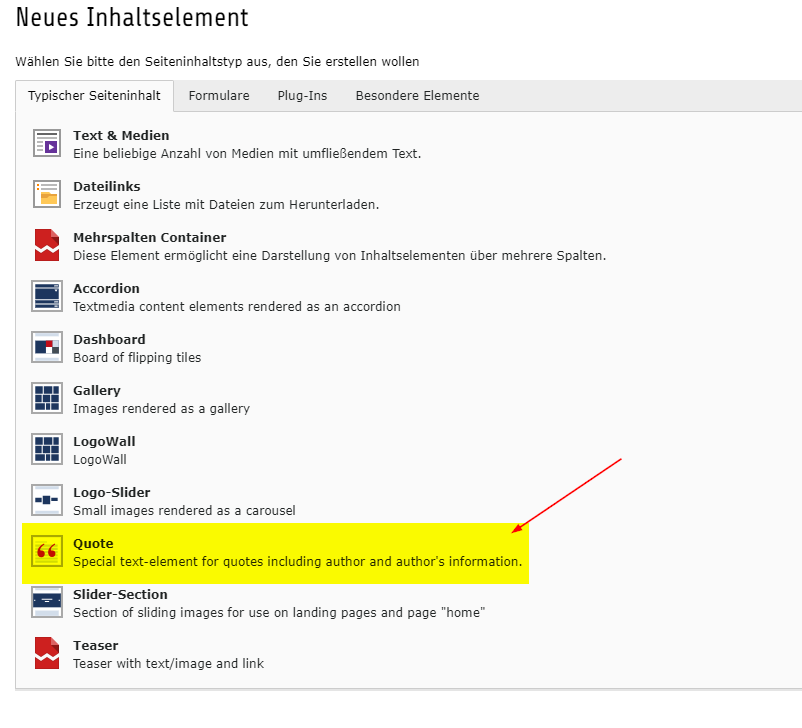
Task: Pick the Logo-Slider carousel icon
Action: 47,501
